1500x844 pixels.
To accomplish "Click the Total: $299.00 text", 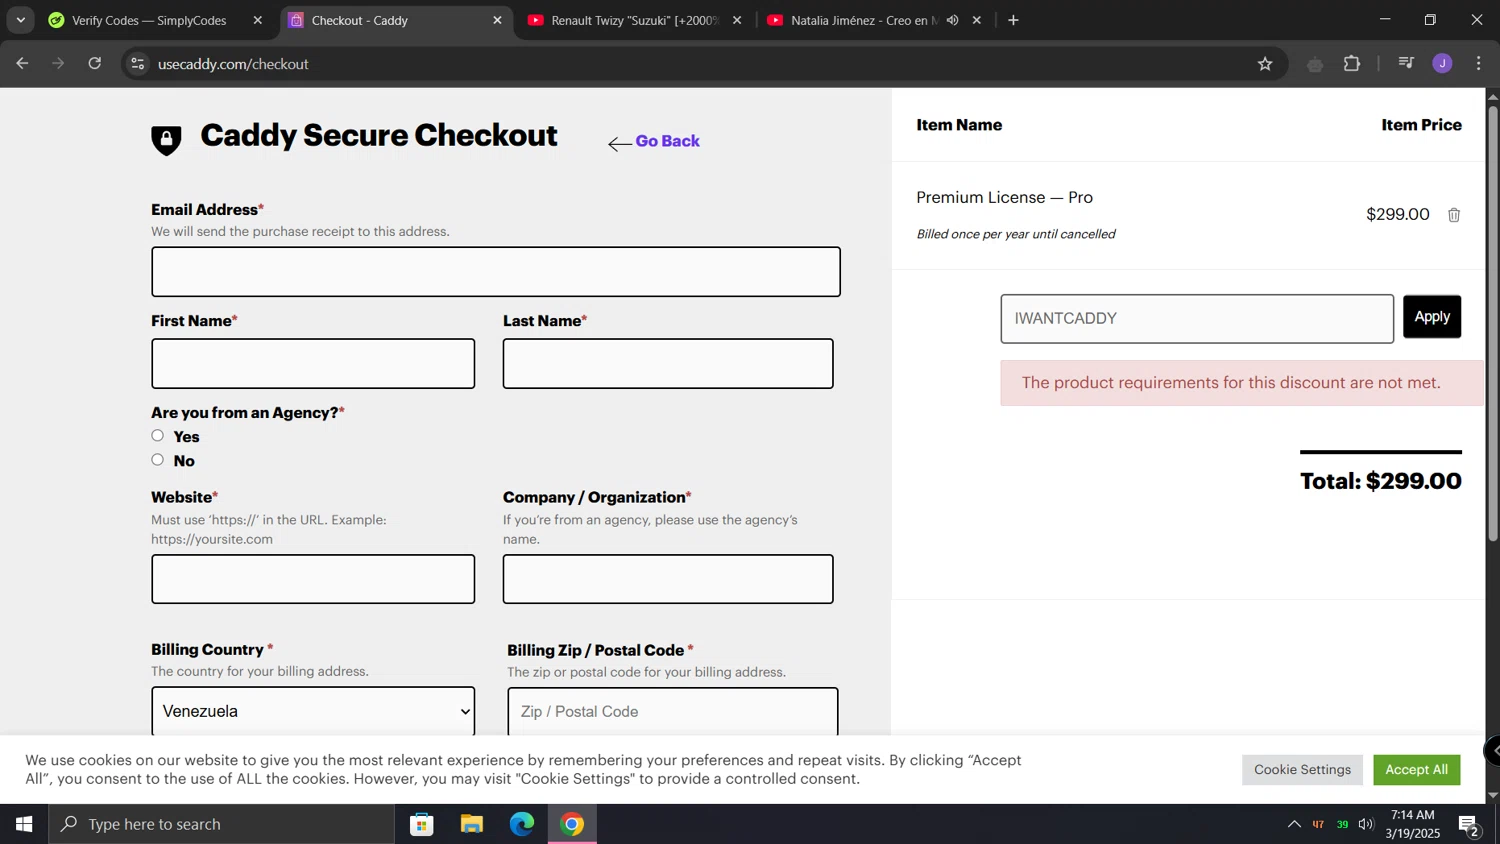I will (1381, 481).
